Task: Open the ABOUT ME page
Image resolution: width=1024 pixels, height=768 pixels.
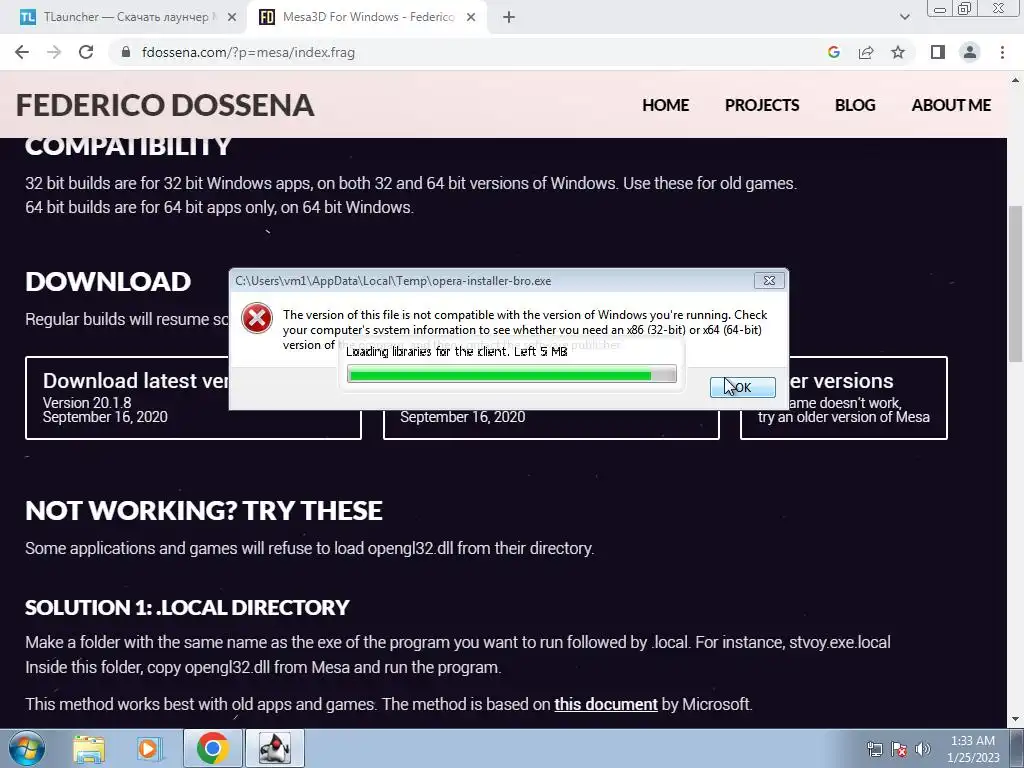Action: 951,105
